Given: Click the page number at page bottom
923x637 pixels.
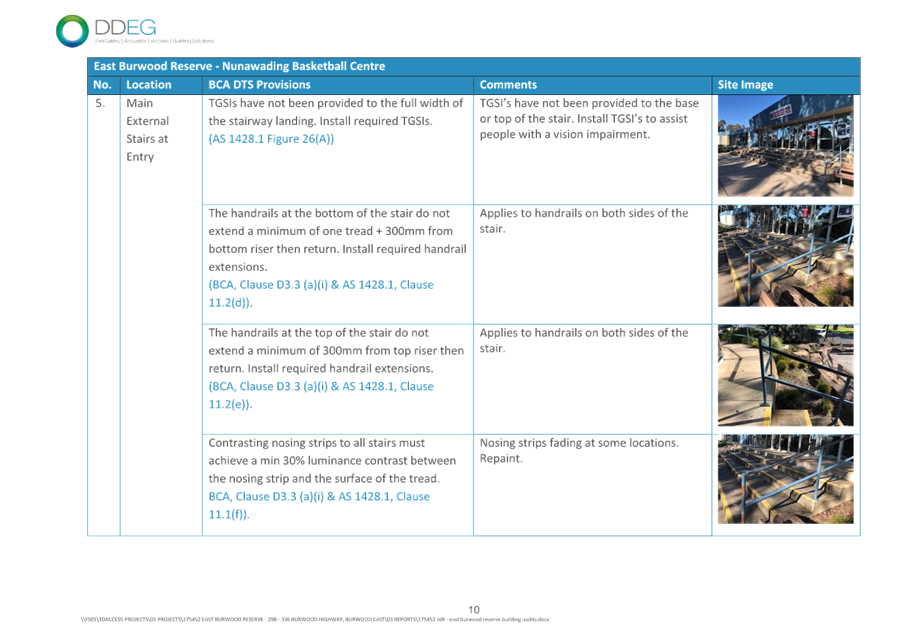Looking at the screenshot, I should [x=474, y=609].
